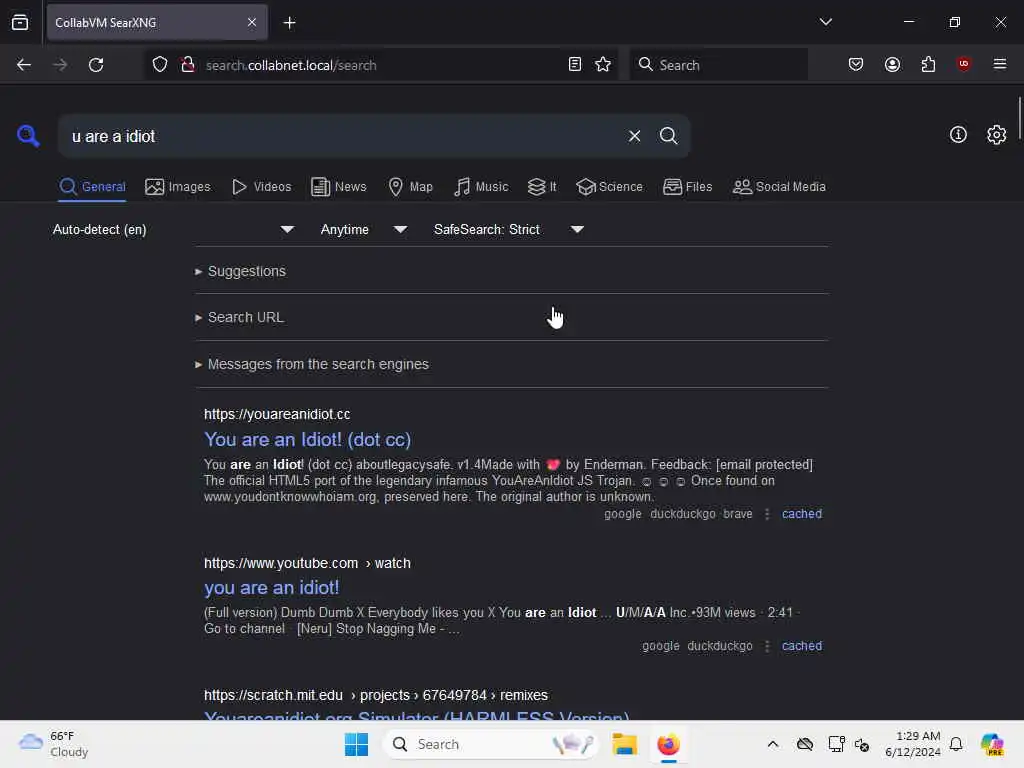
Task: List all tabs dropdown arrow
Action: tap(825, 22)
